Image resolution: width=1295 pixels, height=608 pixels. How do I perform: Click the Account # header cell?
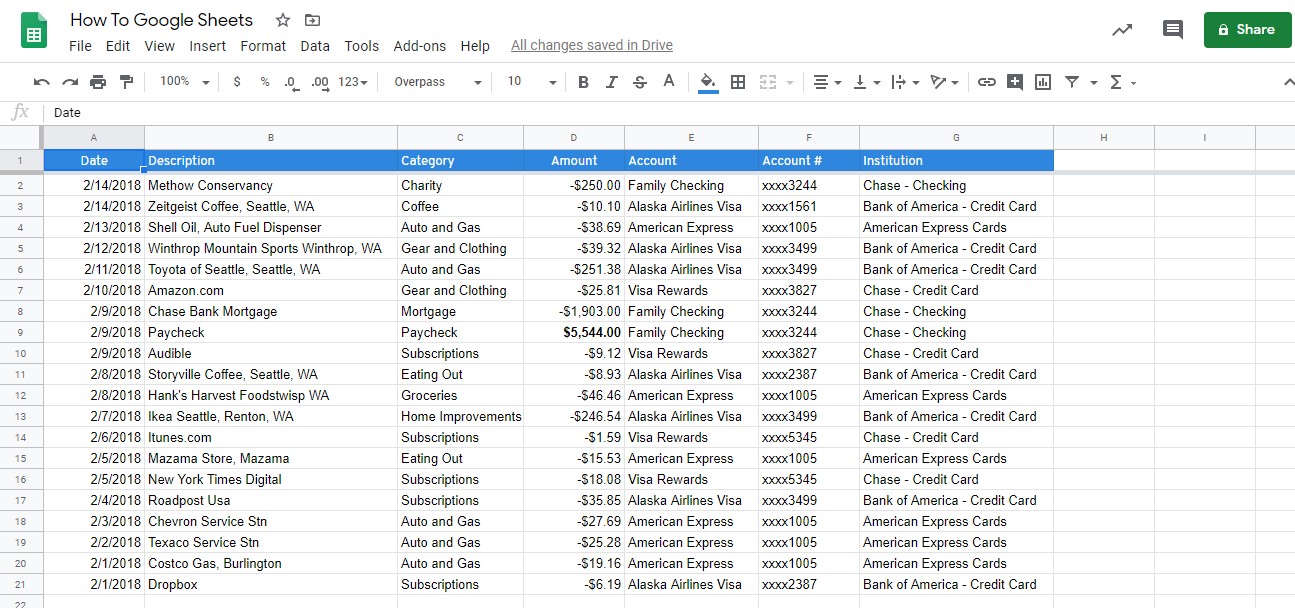[x=809, y=160]
